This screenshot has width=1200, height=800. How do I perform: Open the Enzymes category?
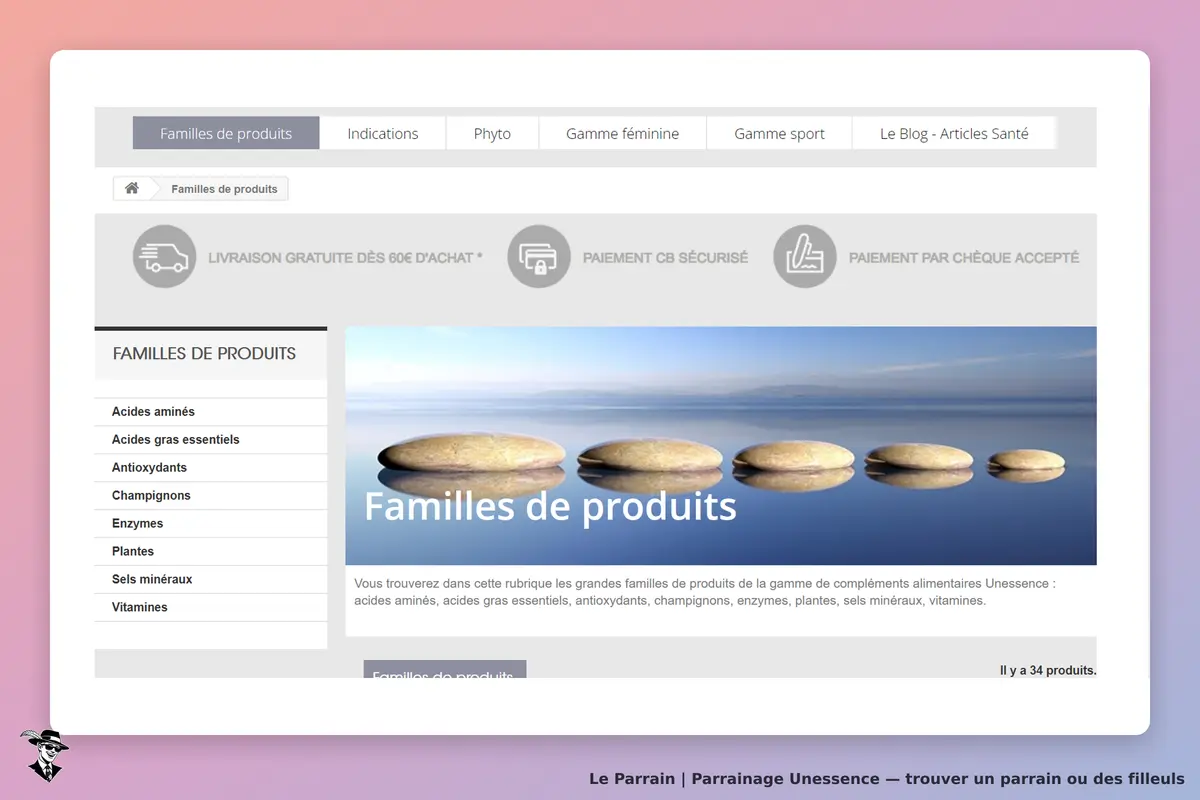pos(211,524)
